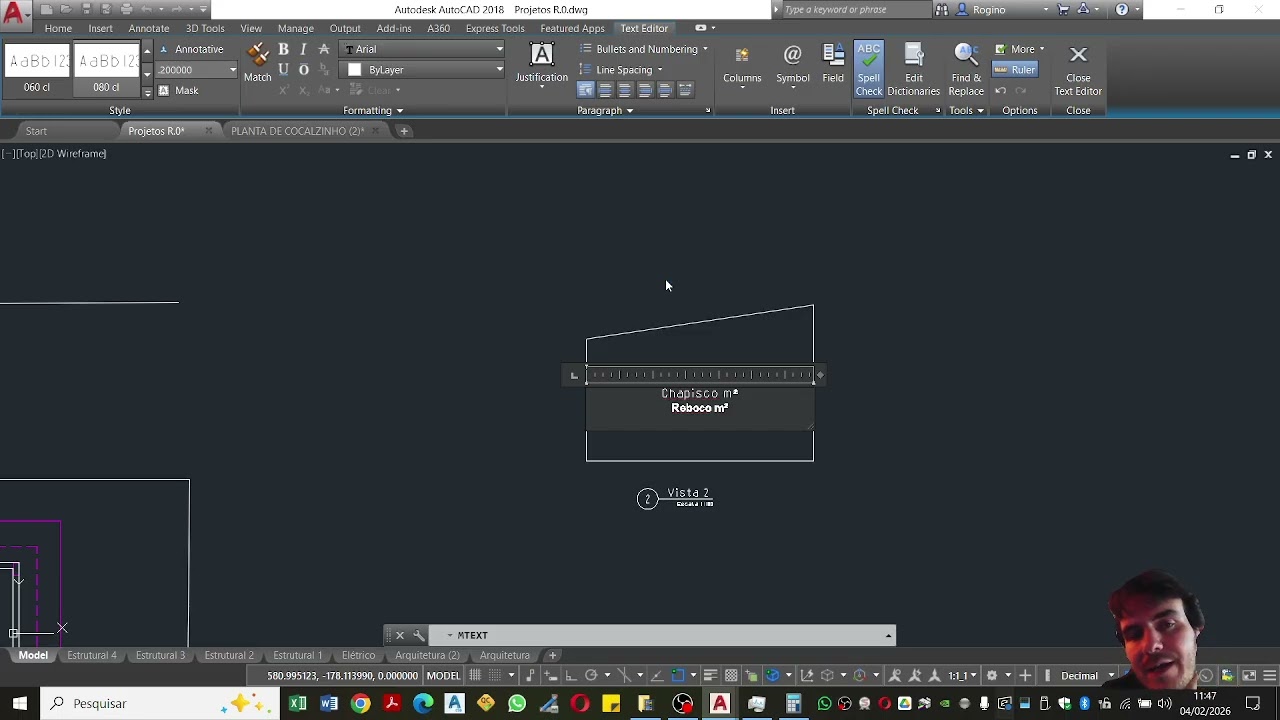The height and width of the screenshot is (720, 1280).
Task: Open the Arquitetura (2) layout tab
Action: pos(427,655)
